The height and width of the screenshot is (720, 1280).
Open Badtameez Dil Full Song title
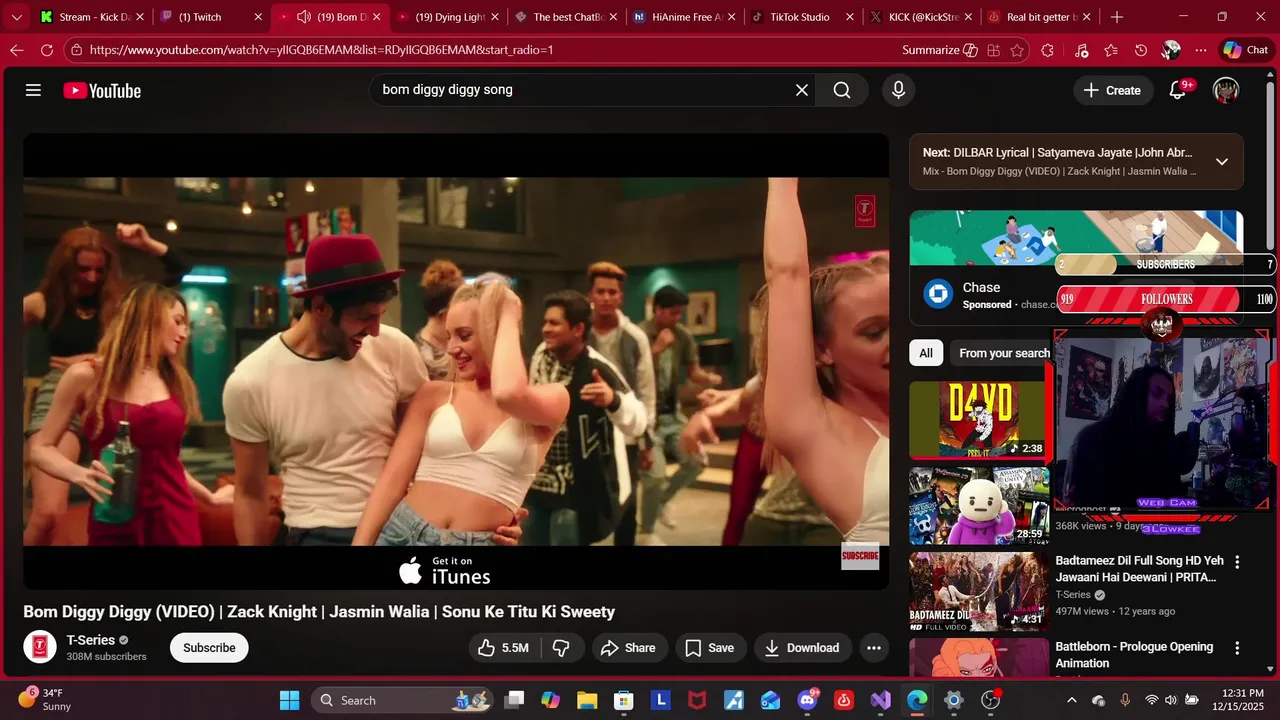coord(1140,569)
